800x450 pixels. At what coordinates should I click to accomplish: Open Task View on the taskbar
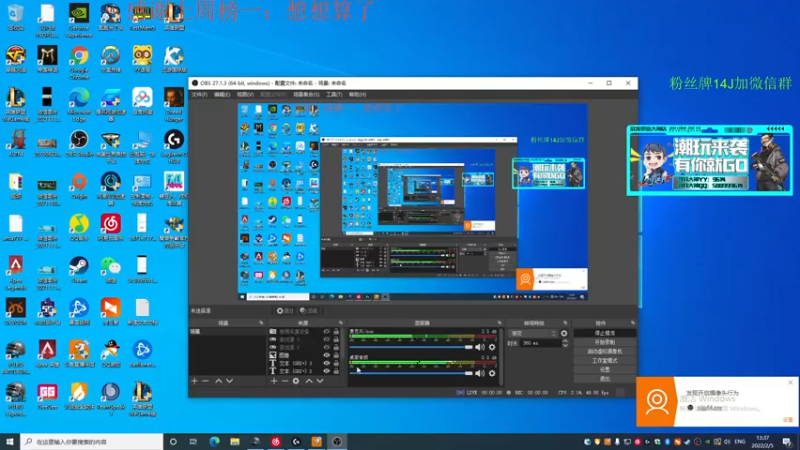(x=193, y=441)
